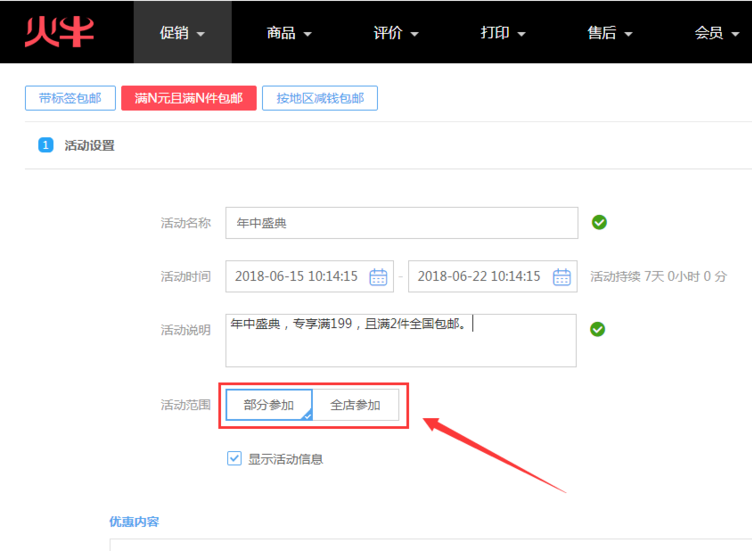Screen dimensions: 752x551
Task: Expand the dropdown arrow beside 打印
Action: coord(522,34)
